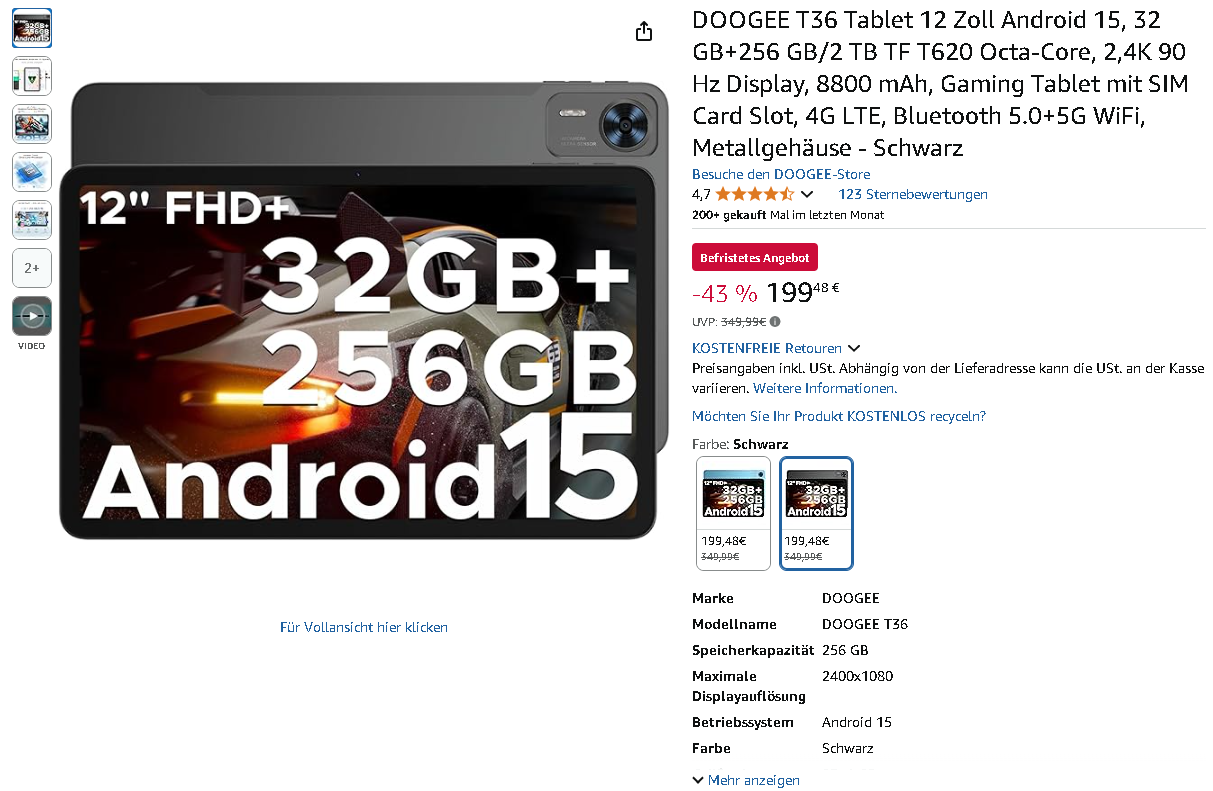Expand KOSTENFREIE Retouren details

tap(776, 348)
